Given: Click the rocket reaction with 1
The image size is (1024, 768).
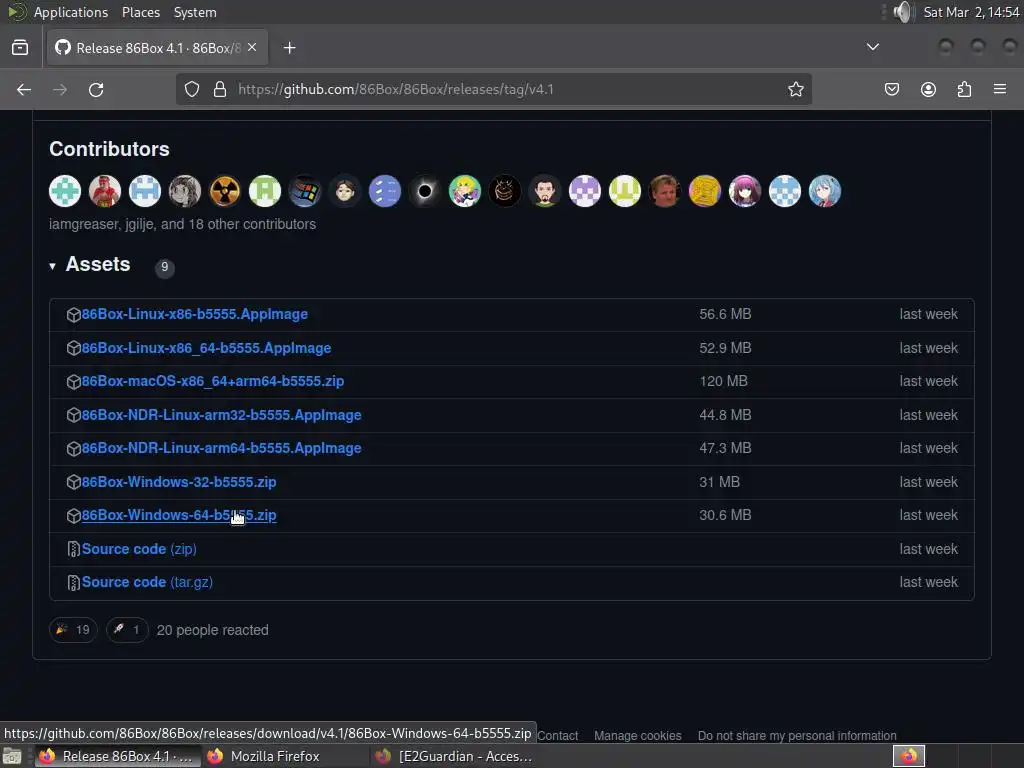Looking at the screenshot, I should coord(127,630).
